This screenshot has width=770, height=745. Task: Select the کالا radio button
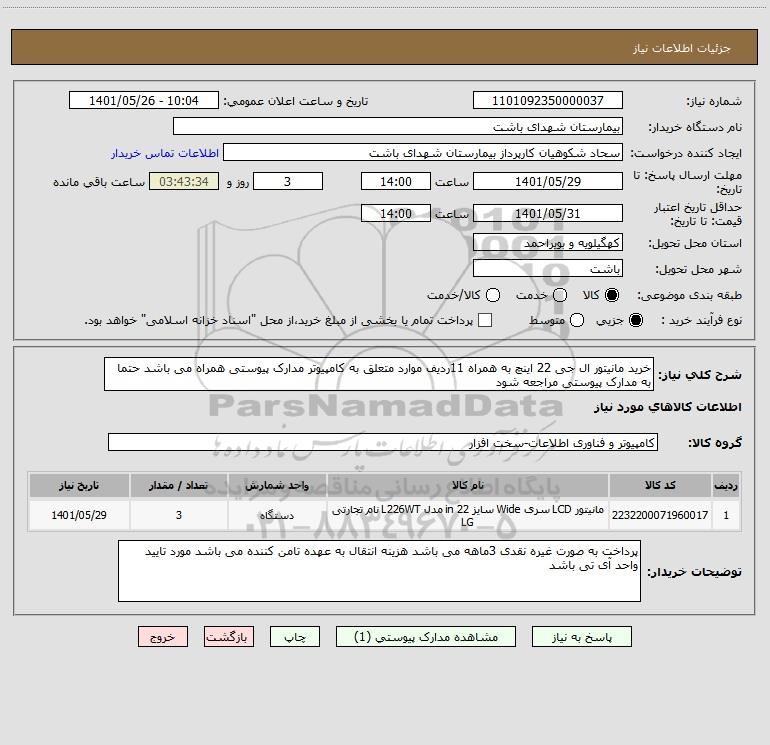point(612,295)
